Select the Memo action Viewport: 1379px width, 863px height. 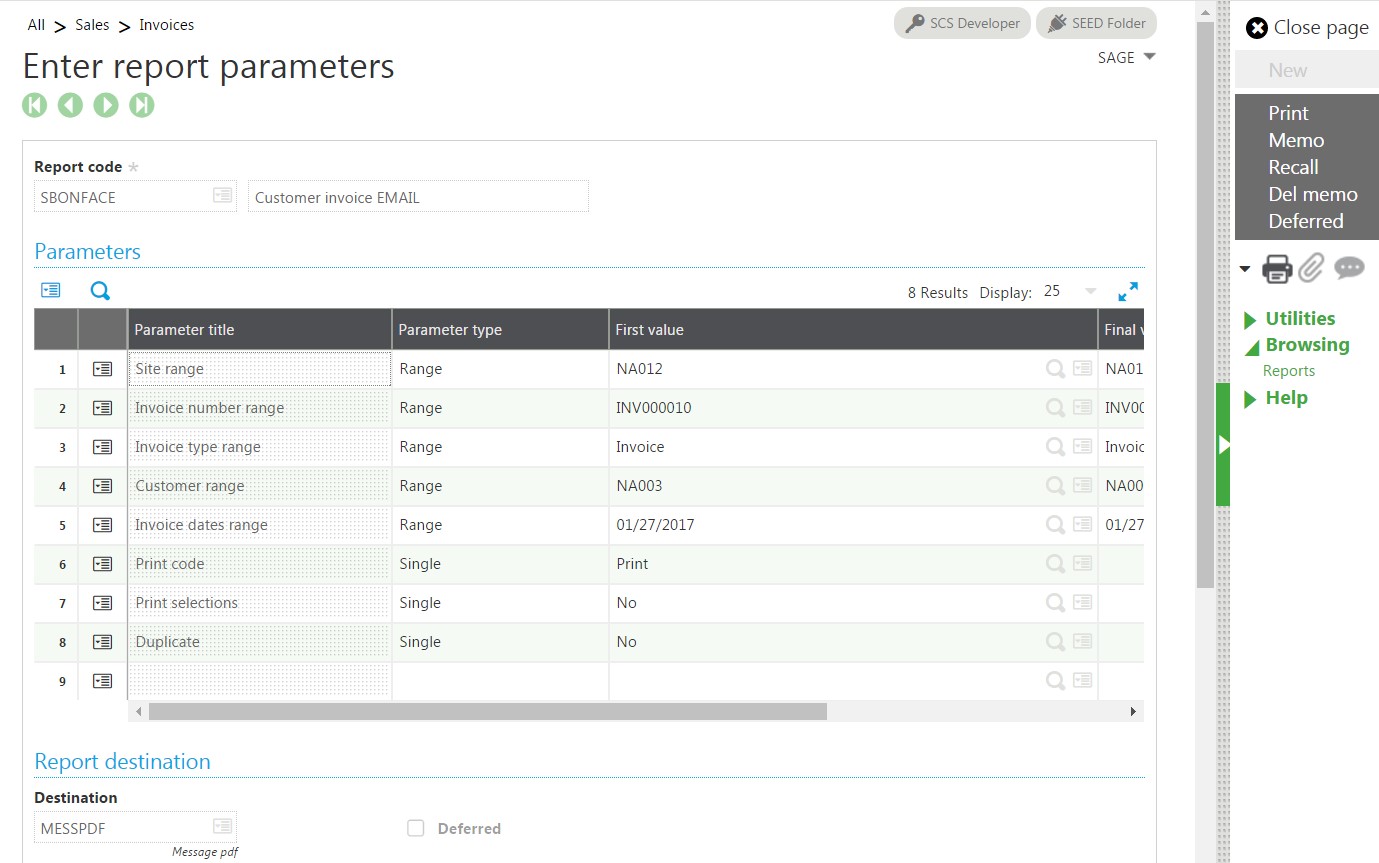coord(1295,140)
